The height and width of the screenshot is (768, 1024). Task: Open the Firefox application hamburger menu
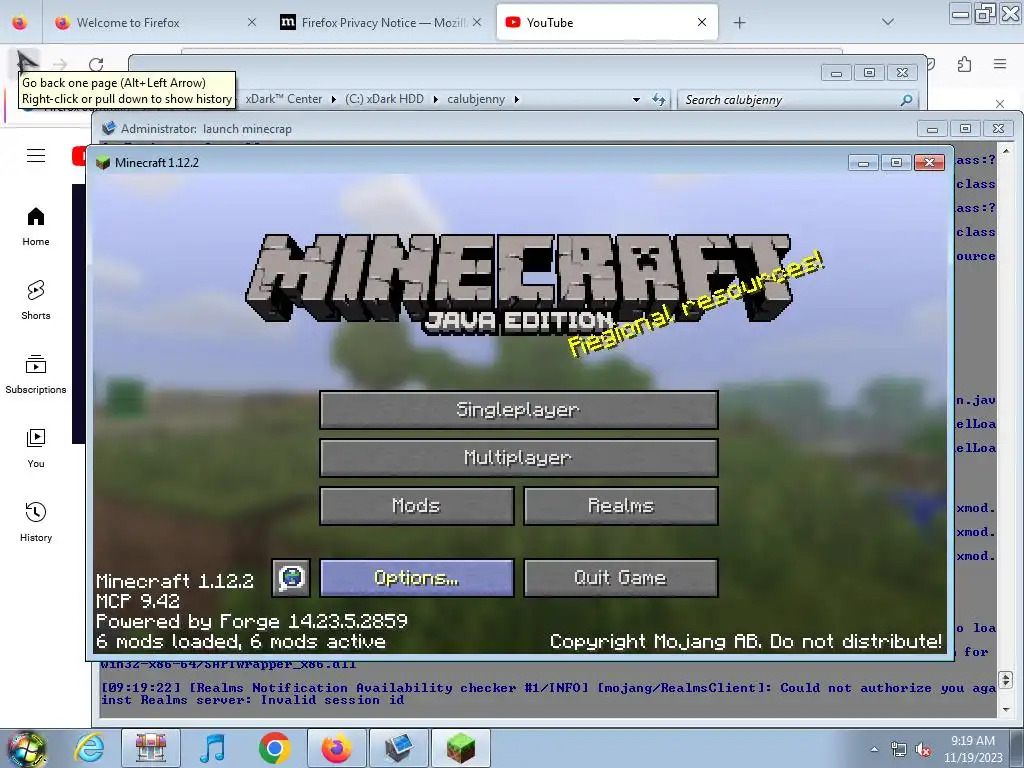click(x=1000, y=64)
